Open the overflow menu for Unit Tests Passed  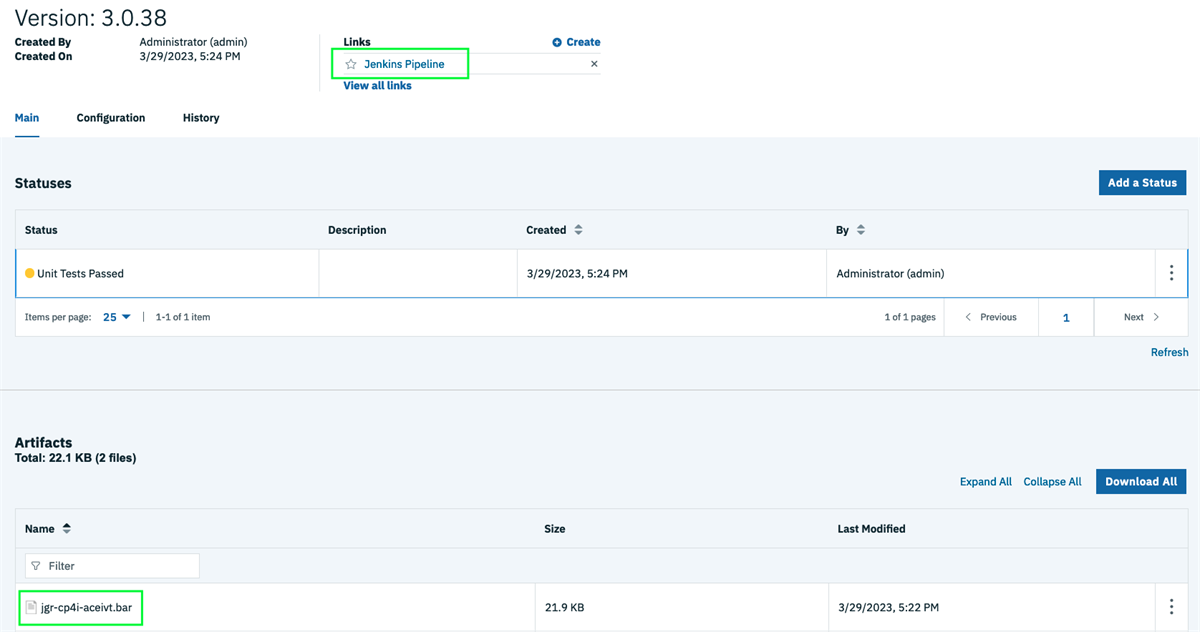(x=1171, y=272)
